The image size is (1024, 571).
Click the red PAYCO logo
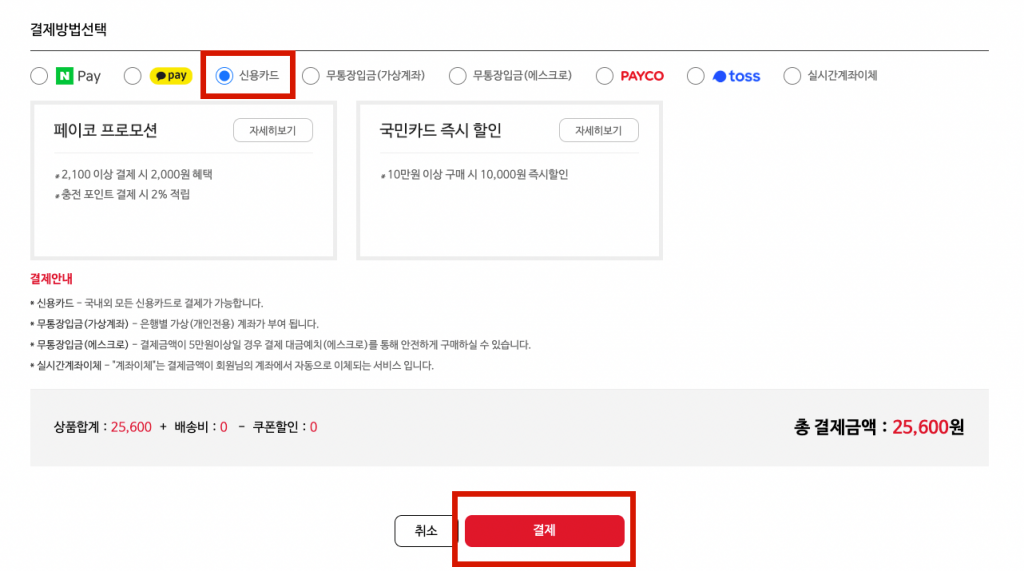point(642,76)
